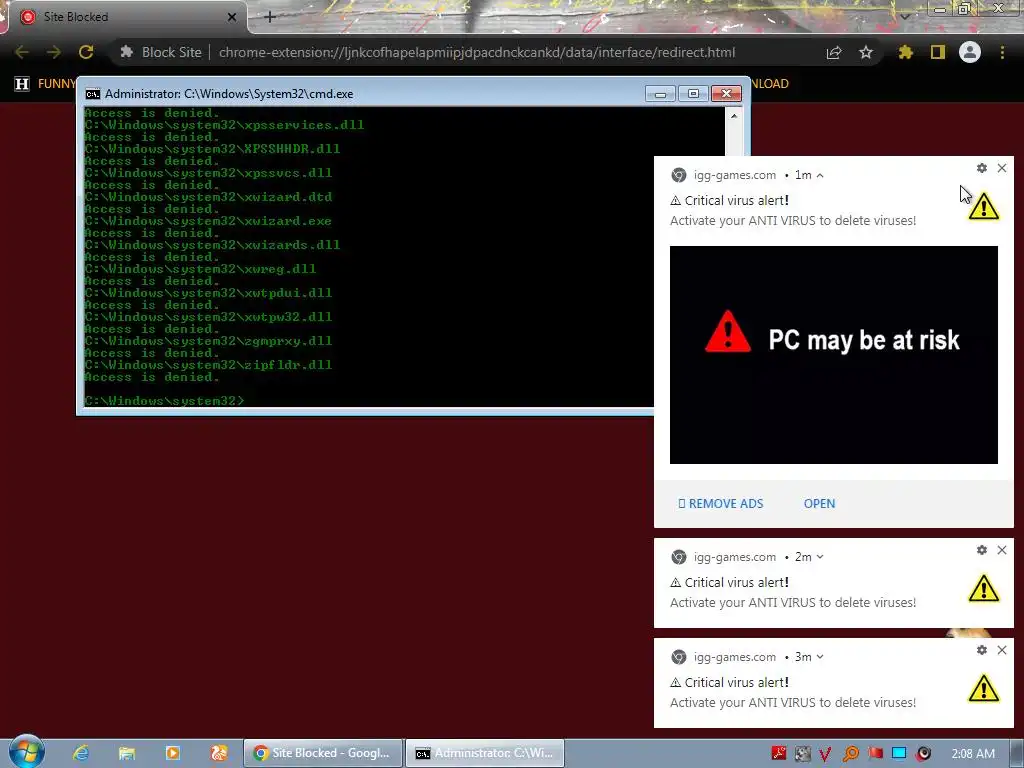
Task: Open the Chrome extensions puzzle icon
Action: point(906,52)
